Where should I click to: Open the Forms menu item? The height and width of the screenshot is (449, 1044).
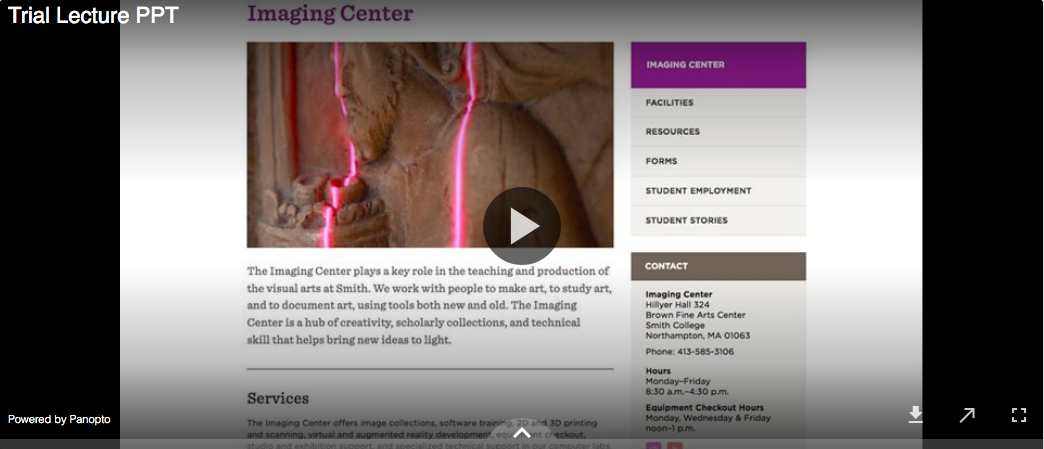[718, 161]
